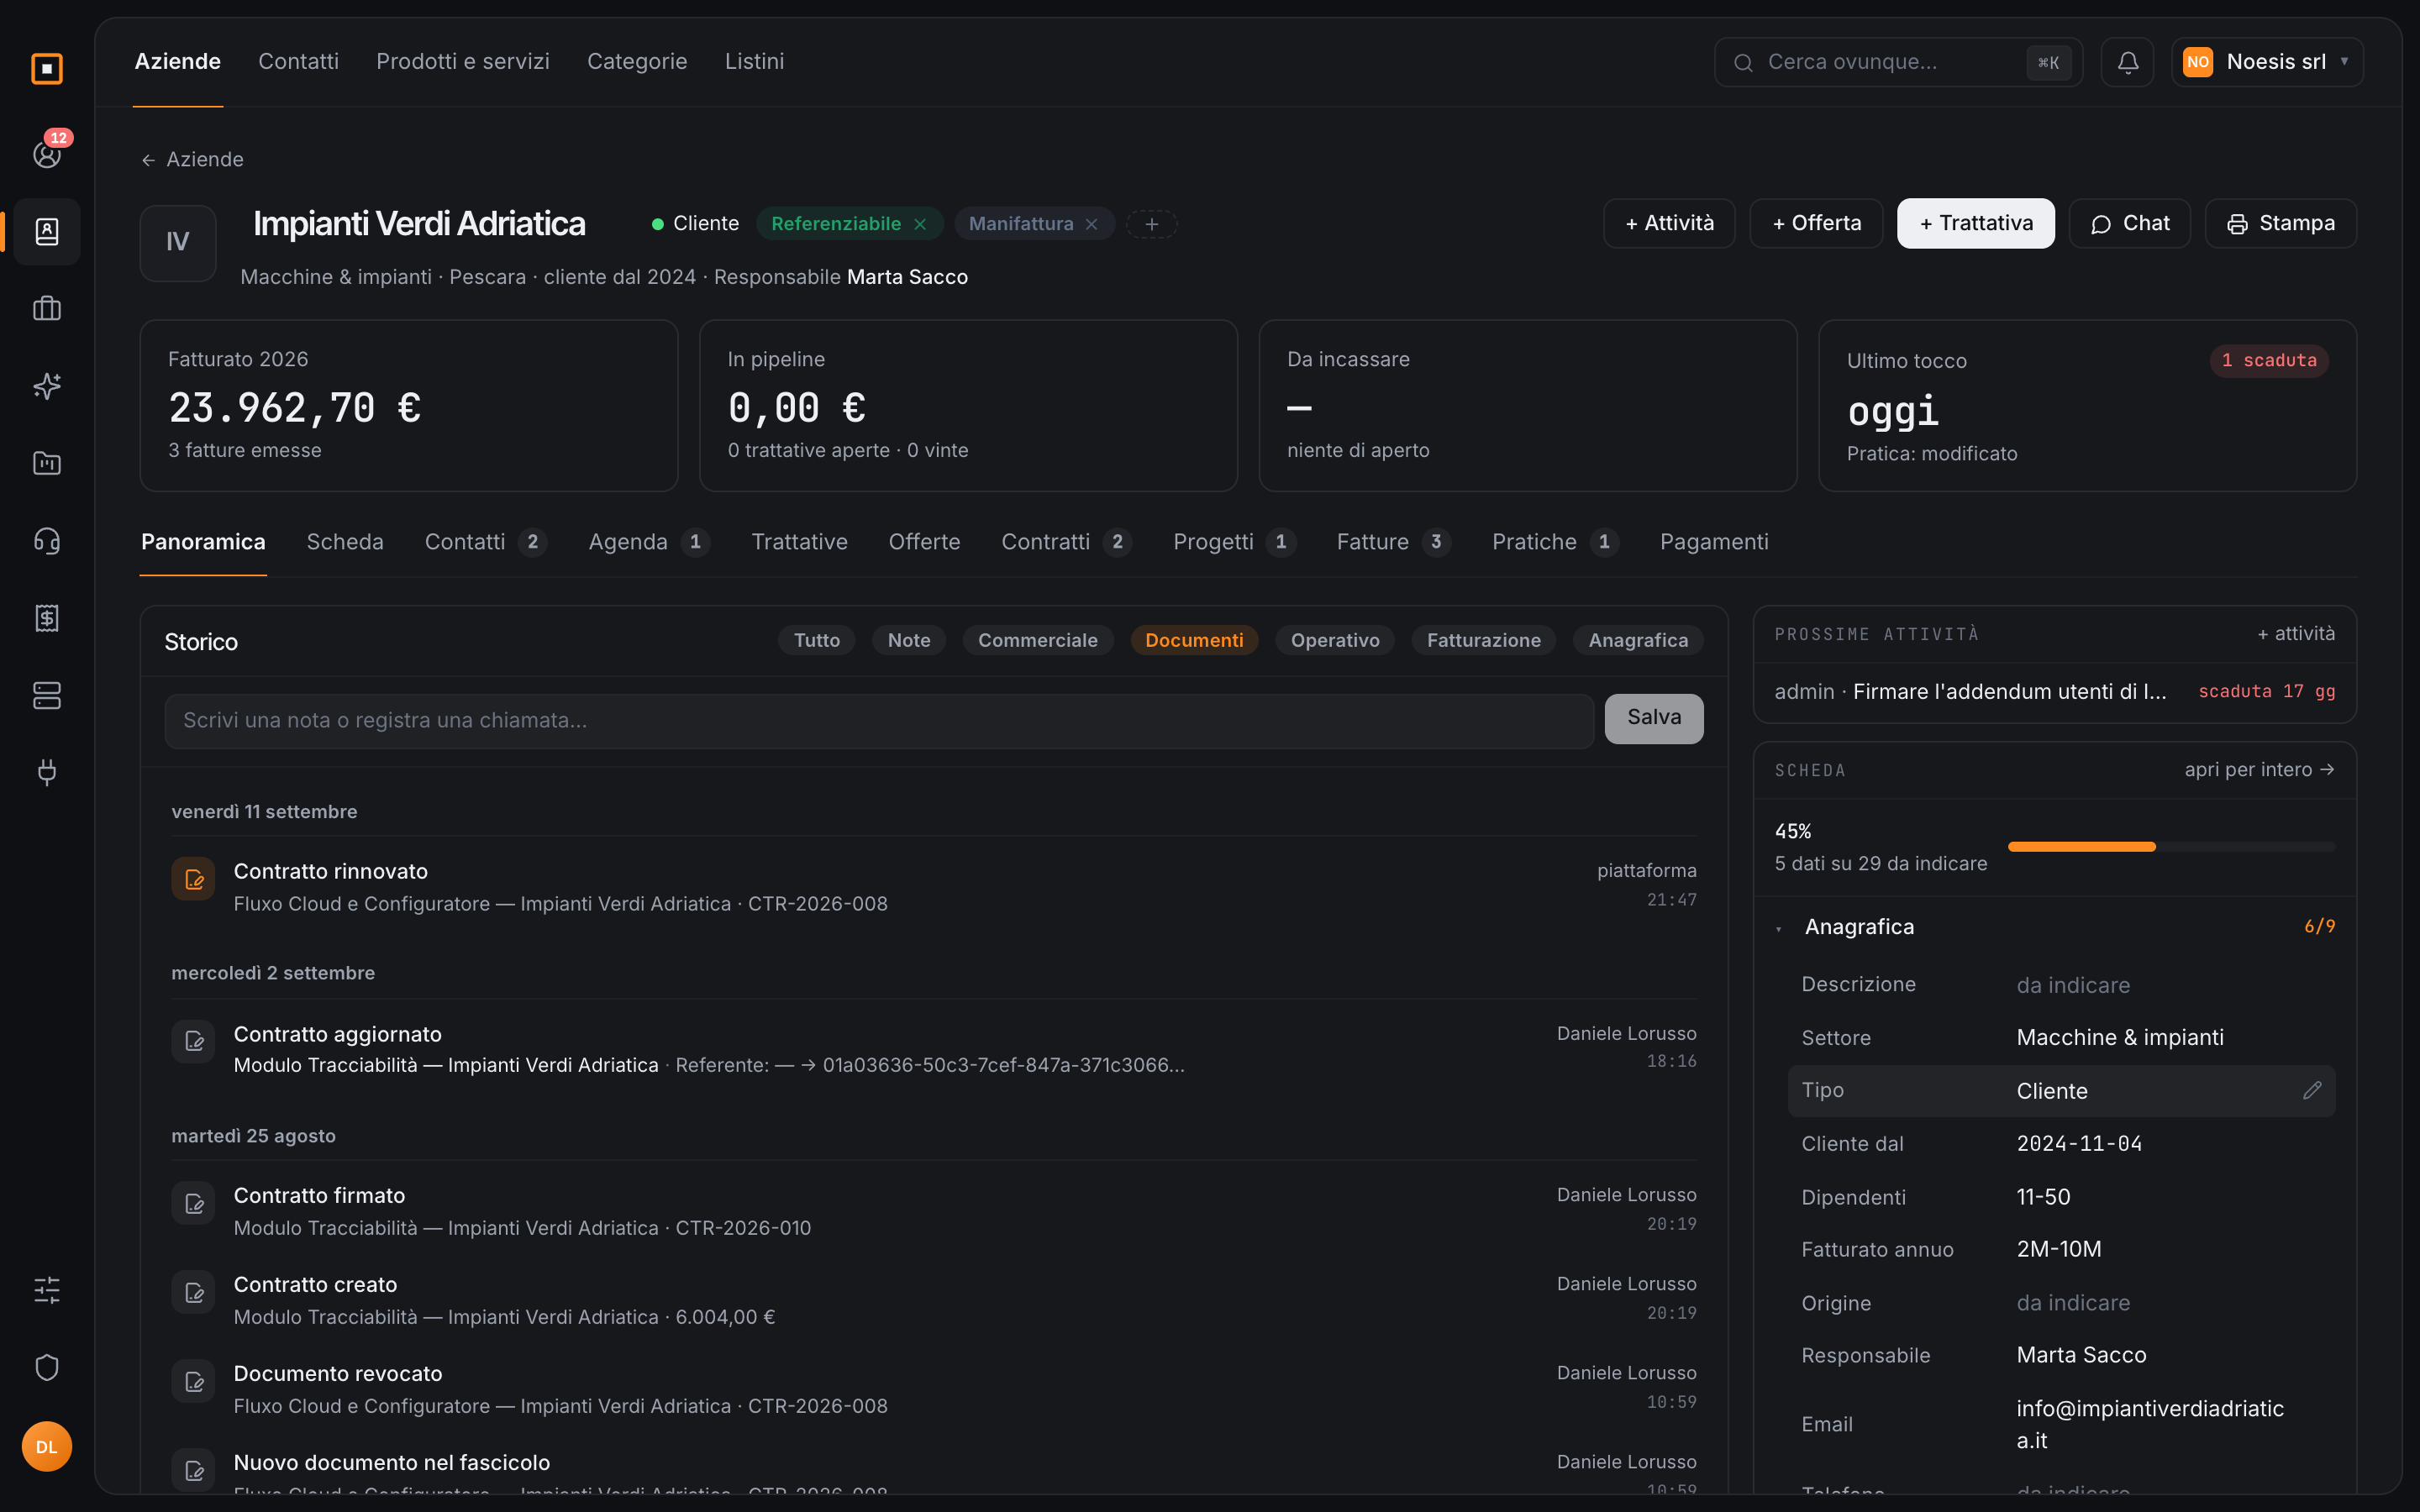Open notifications bell in top bar
The width and height of the screenshot is (2420, 1512).
pos(2127,62)
